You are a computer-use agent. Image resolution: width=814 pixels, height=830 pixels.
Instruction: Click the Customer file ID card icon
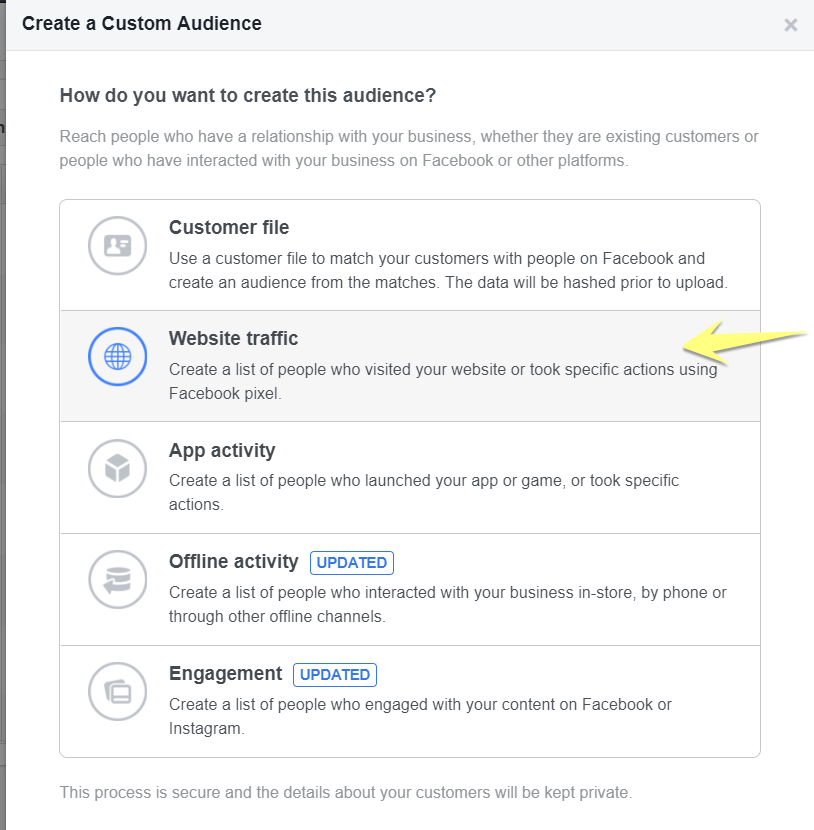(117, 246)
